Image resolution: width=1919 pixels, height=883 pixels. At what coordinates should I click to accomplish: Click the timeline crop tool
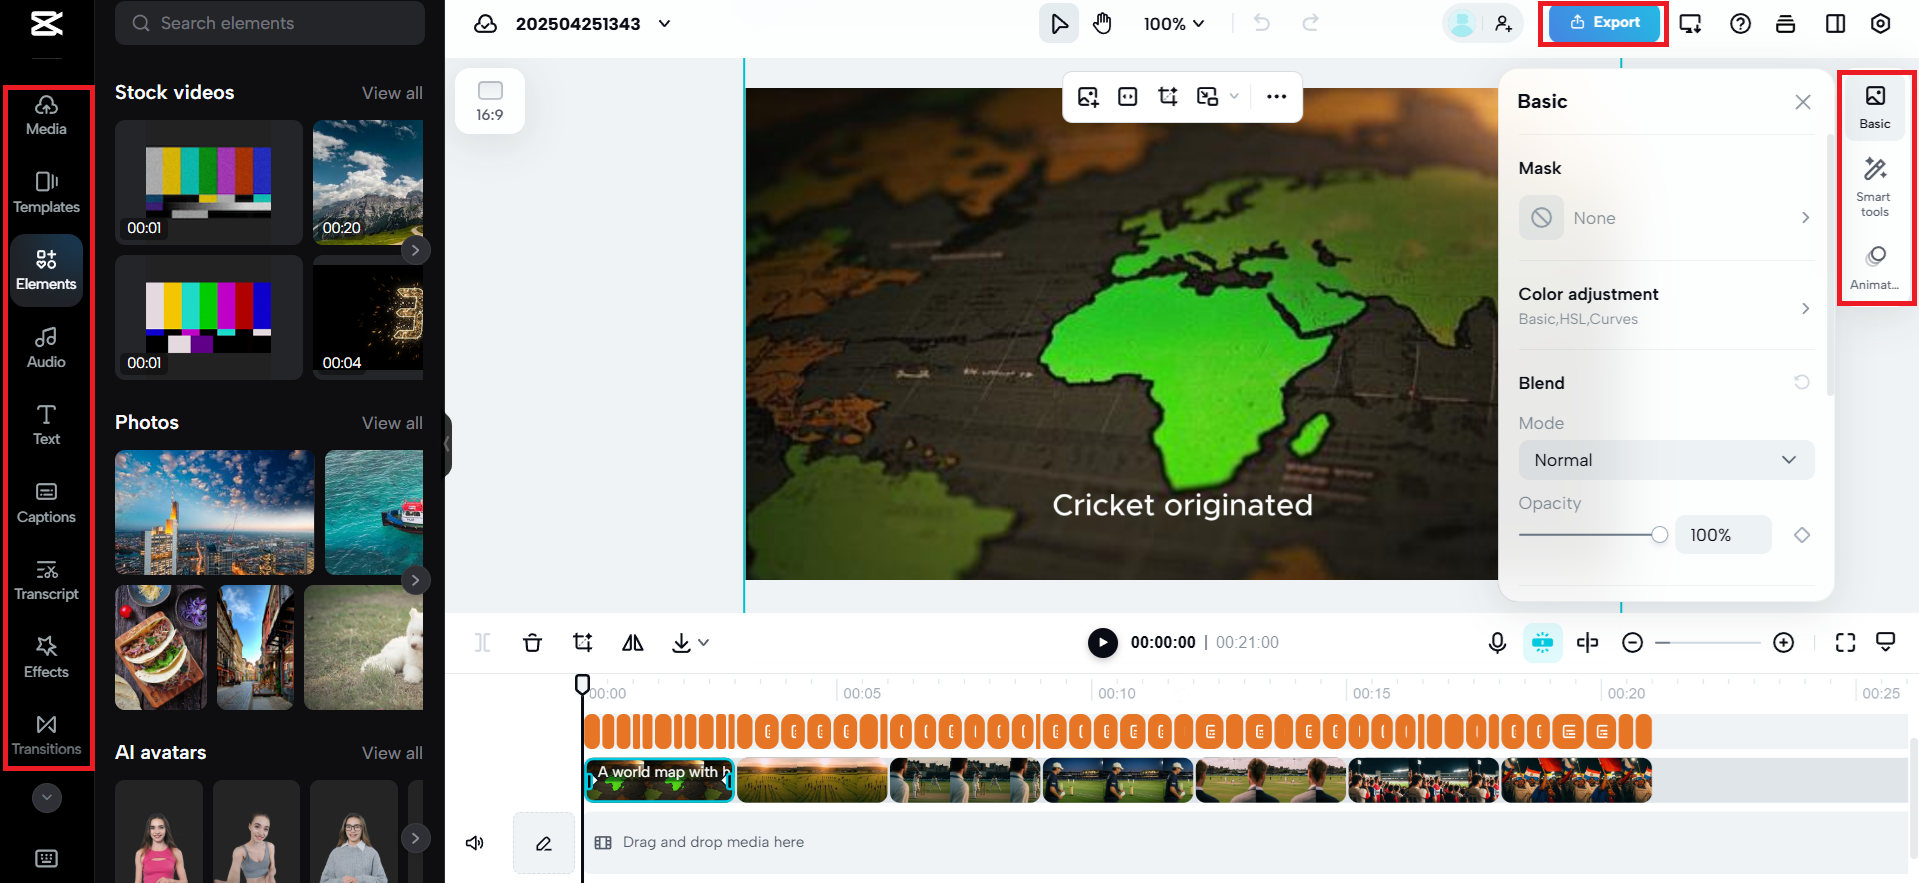click(582, 642)
